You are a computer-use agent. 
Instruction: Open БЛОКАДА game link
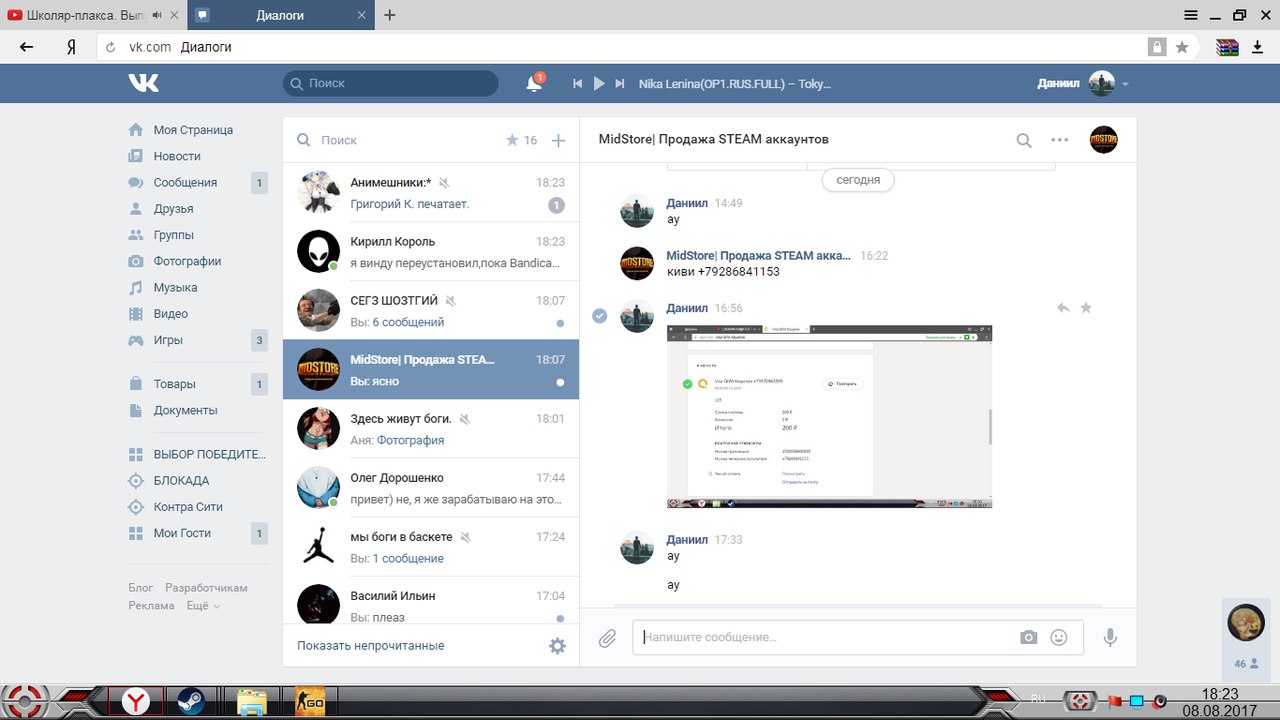point(181,481)
